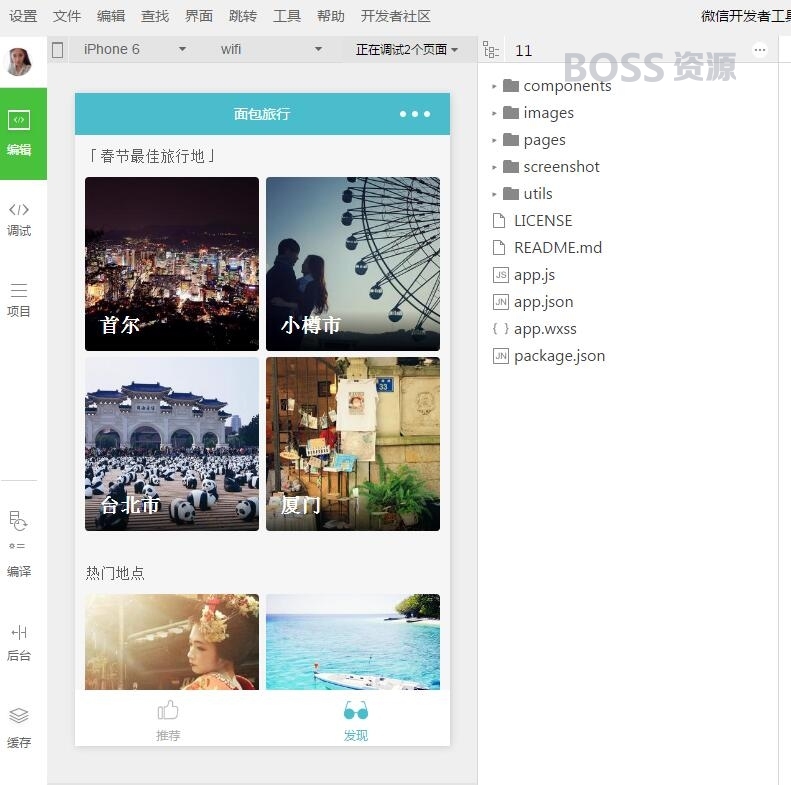Click the 热门地点 heading
The width and height of the screenshot is (791, 785).
116,573
